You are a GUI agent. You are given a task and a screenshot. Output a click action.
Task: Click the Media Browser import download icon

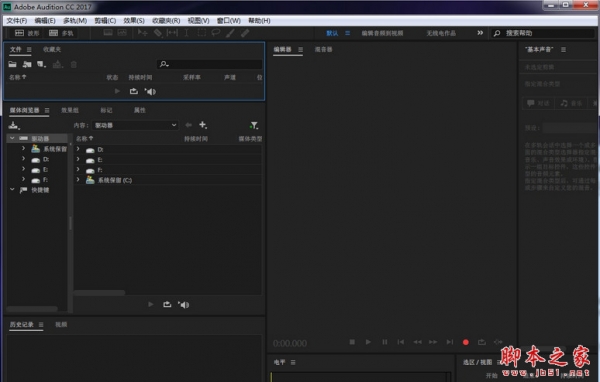point(14,125)
